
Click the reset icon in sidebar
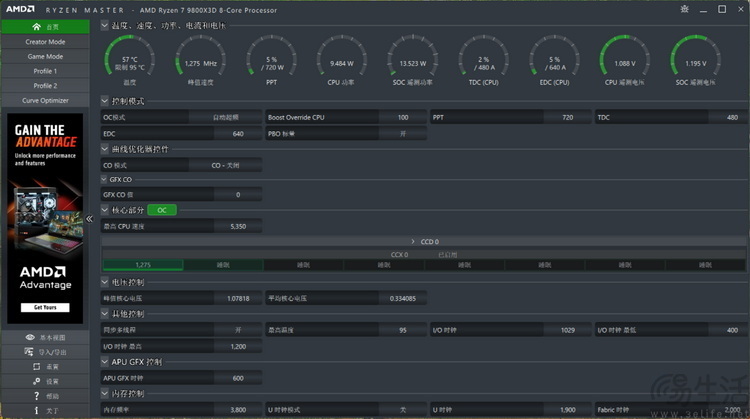(x=36, y=366)
